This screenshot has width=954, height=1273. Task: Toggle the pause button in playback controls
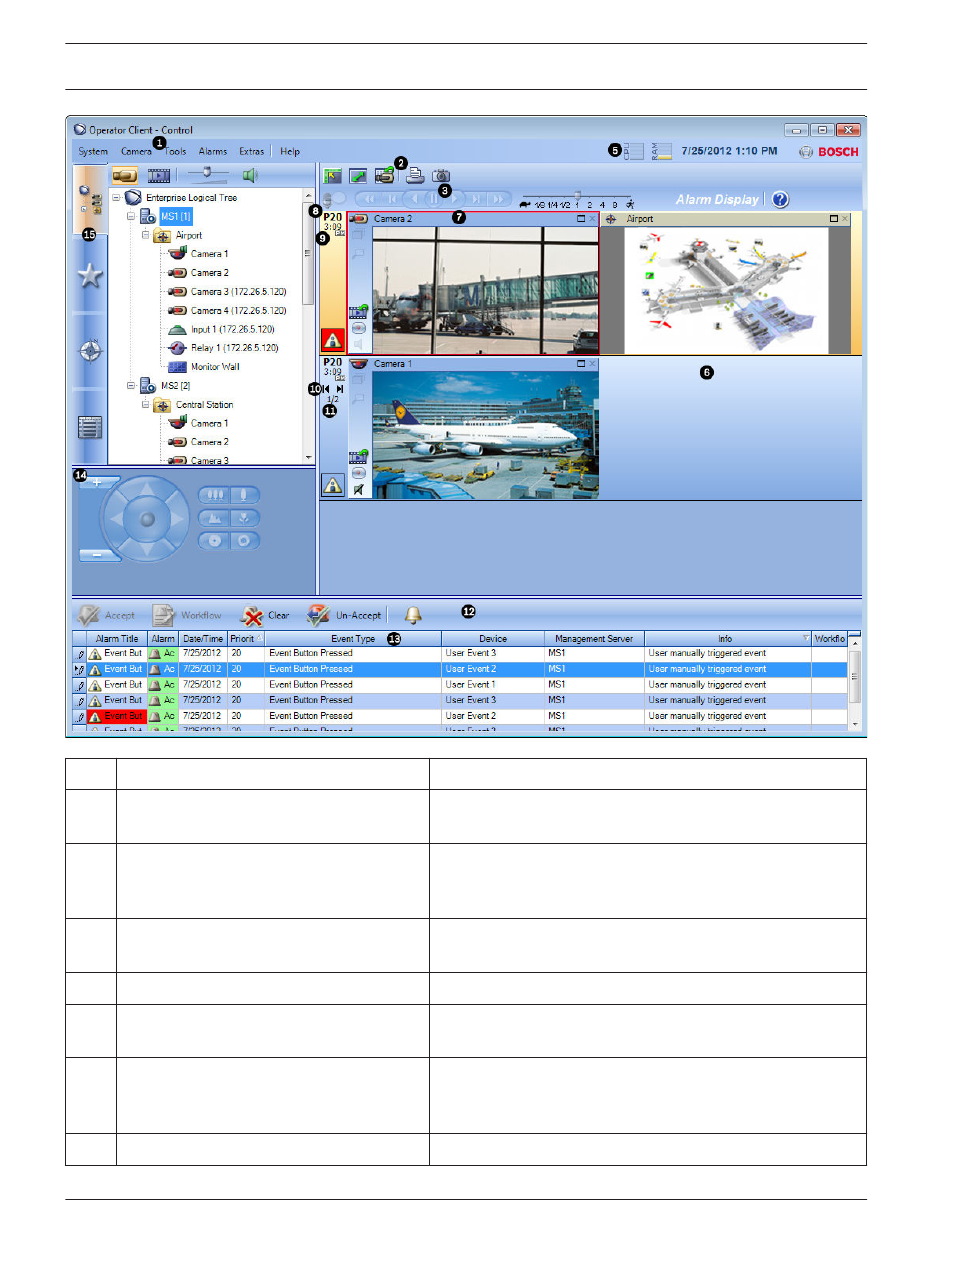tap(433, 199)
